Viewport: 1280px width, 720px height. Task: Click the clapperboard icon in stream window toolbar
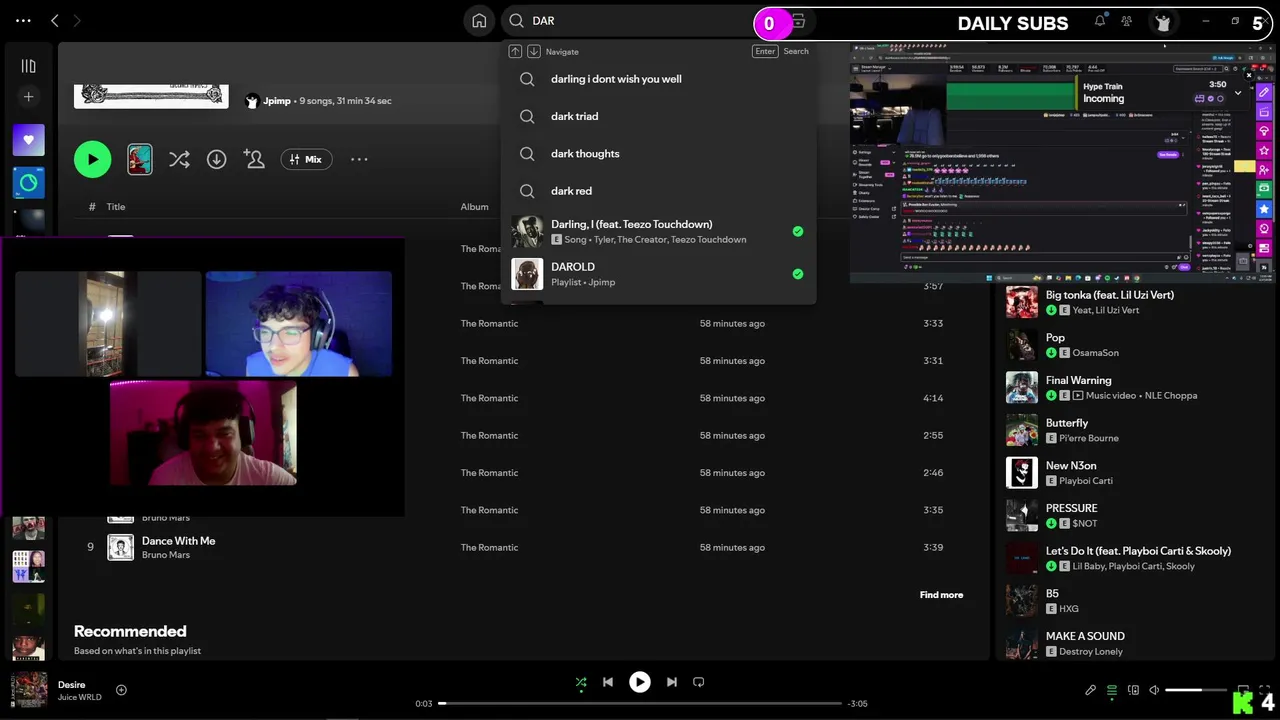pyautogui.click(x=1264, y=112)
